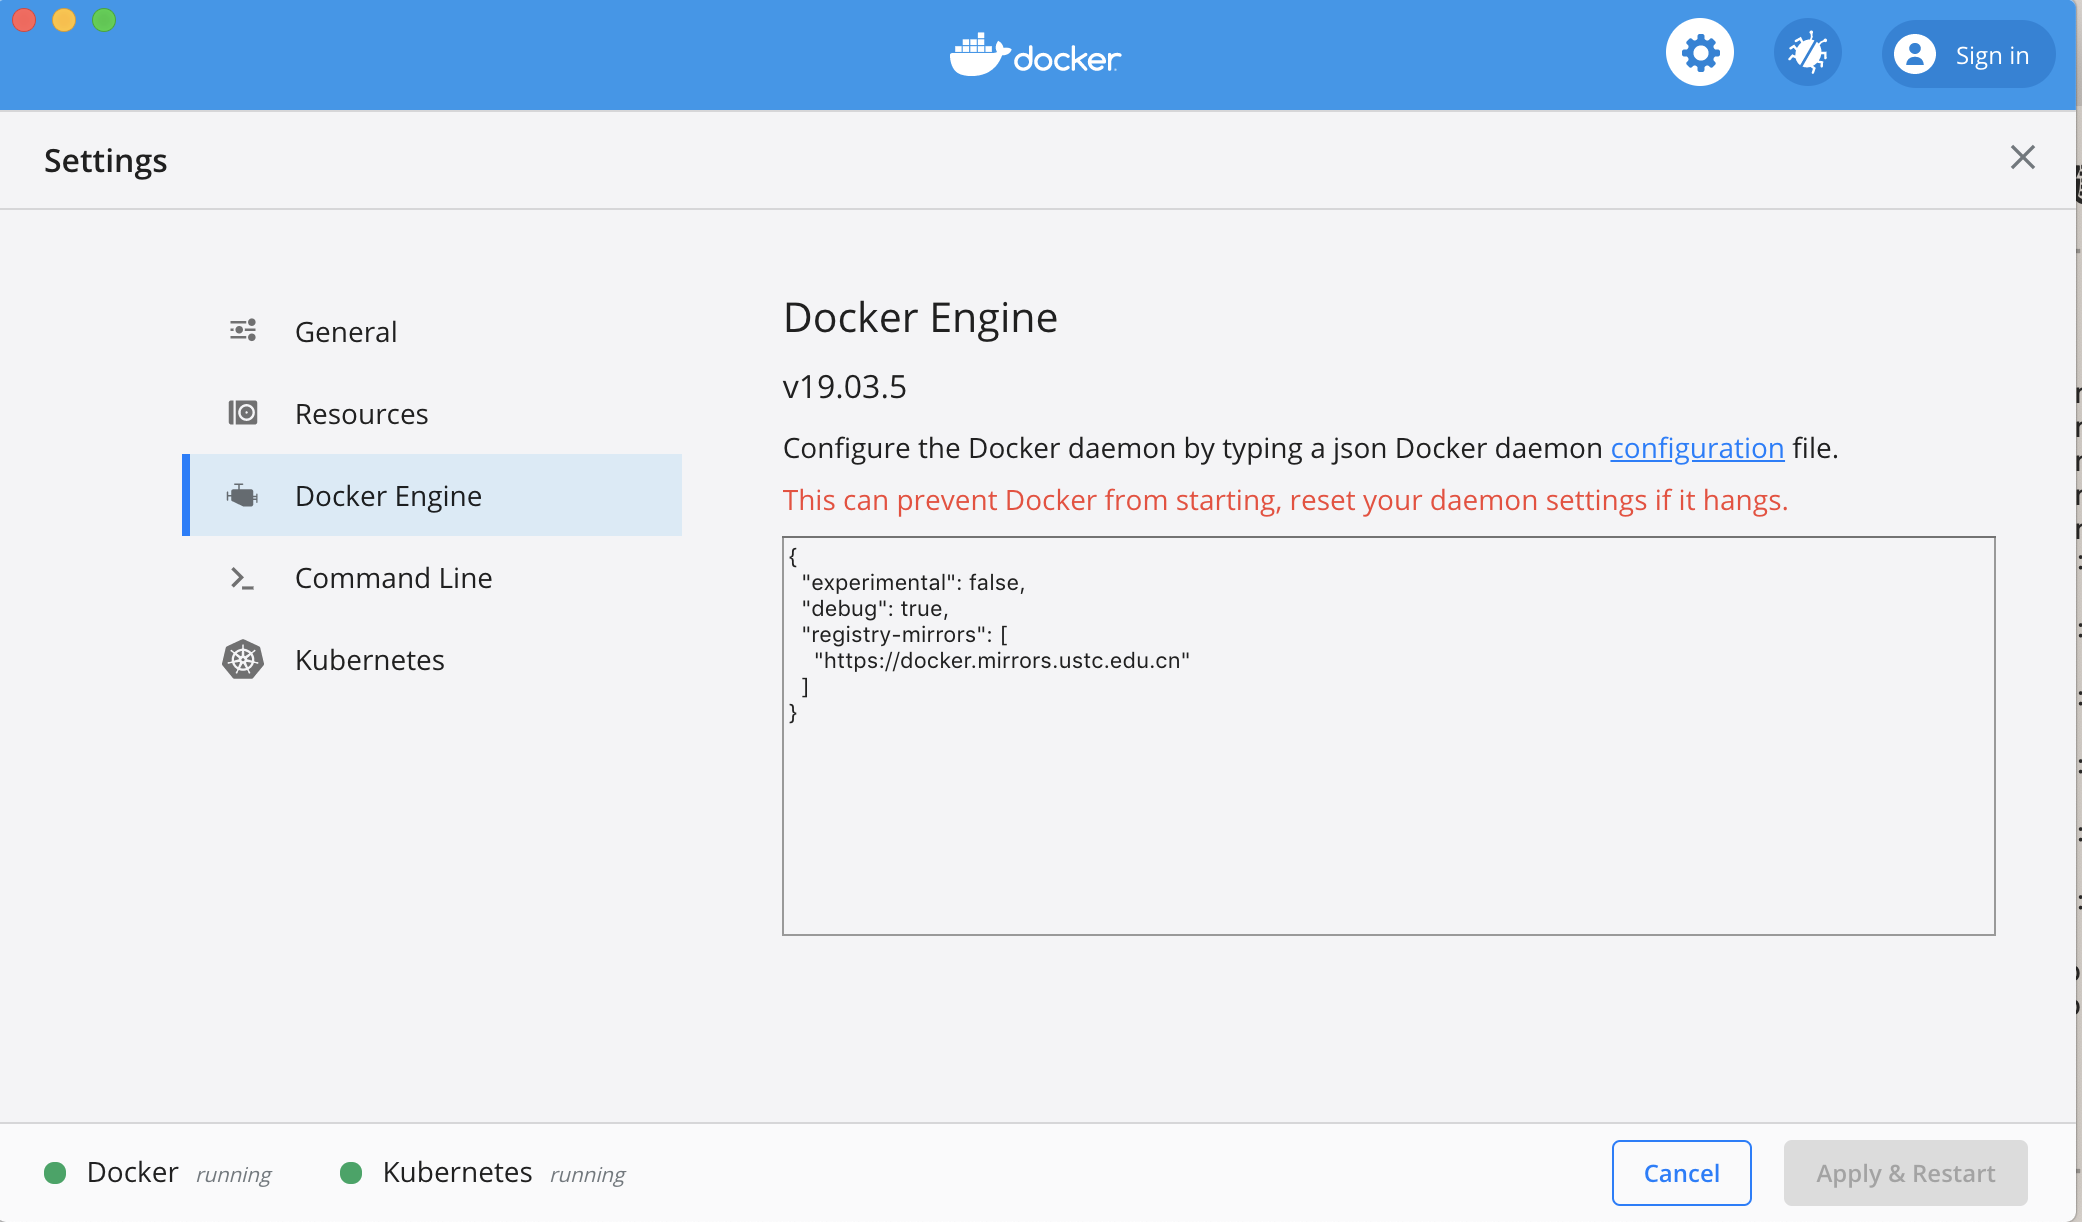Click the user avatar icon

point(1914,54)
